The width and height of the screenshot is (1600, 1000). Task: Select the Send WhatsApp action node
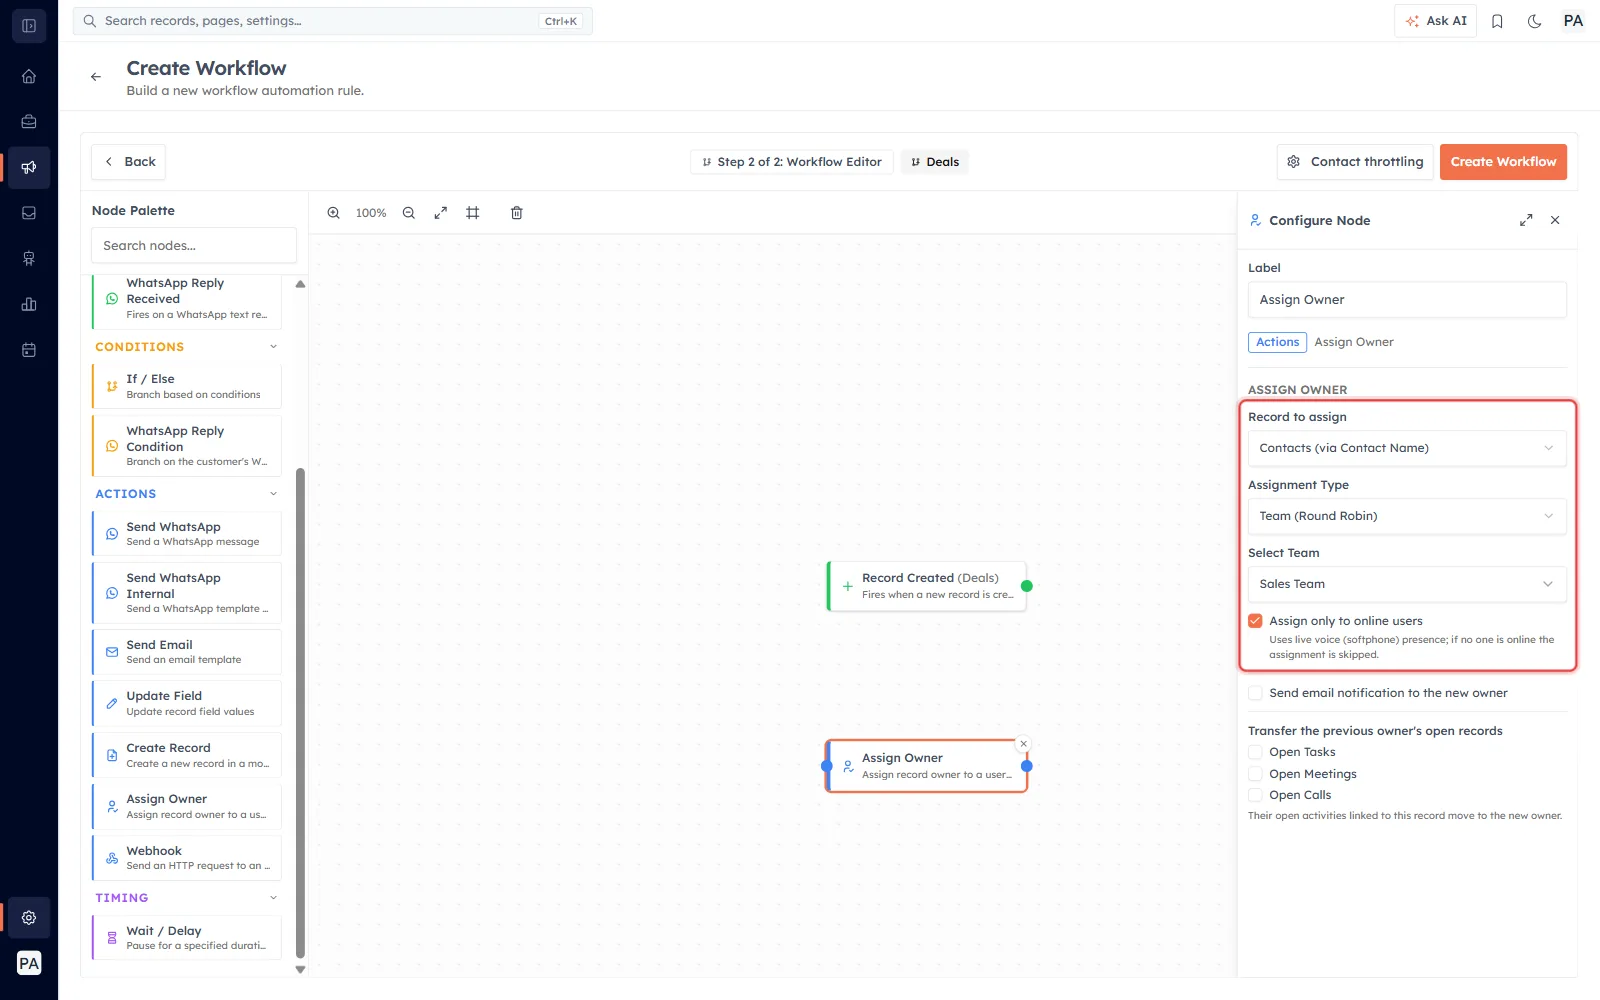187,534
